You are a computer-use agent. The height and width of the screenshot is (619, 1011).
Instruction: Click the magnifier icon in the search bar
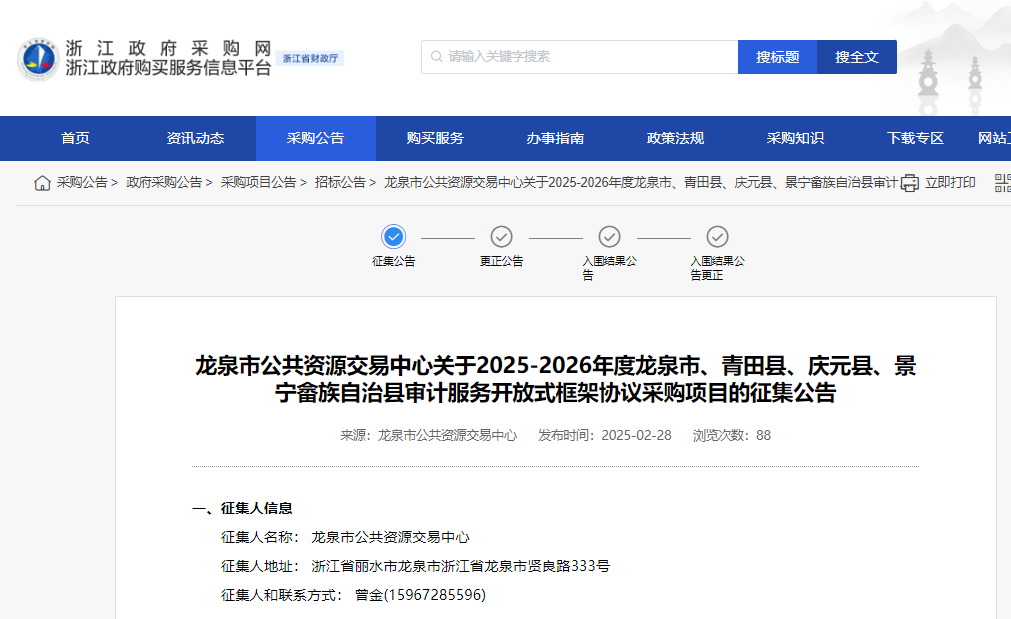(x=434, y=57)
